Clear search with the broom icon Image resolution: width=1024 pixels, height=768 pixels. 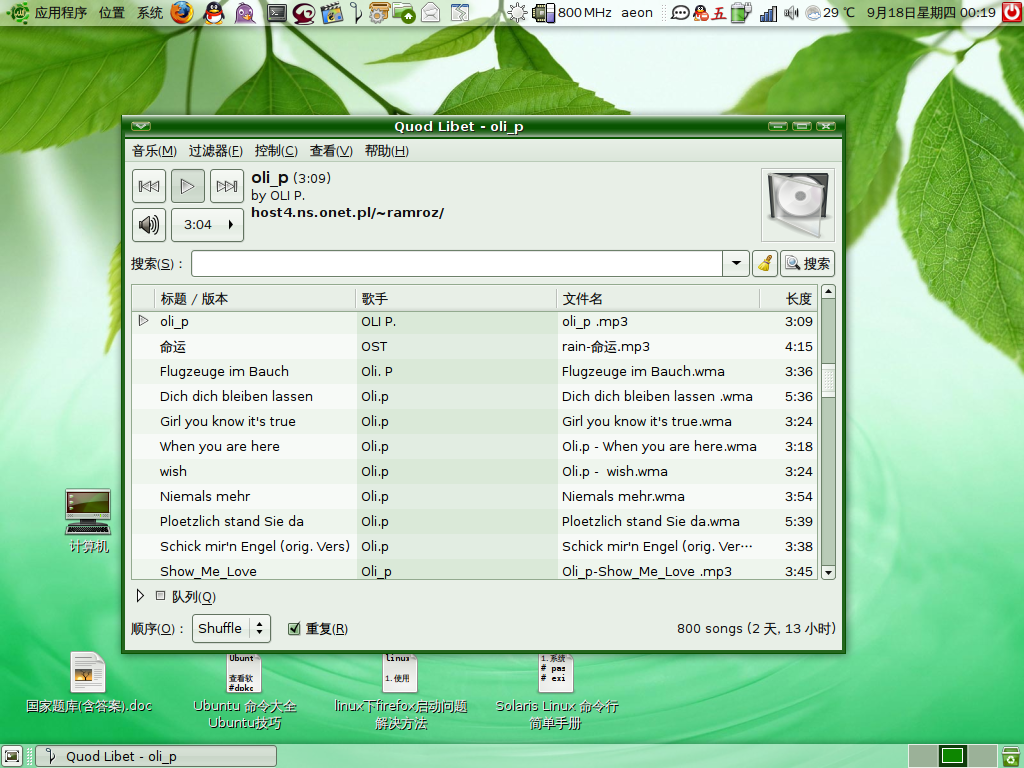click(x=765, y=263)
